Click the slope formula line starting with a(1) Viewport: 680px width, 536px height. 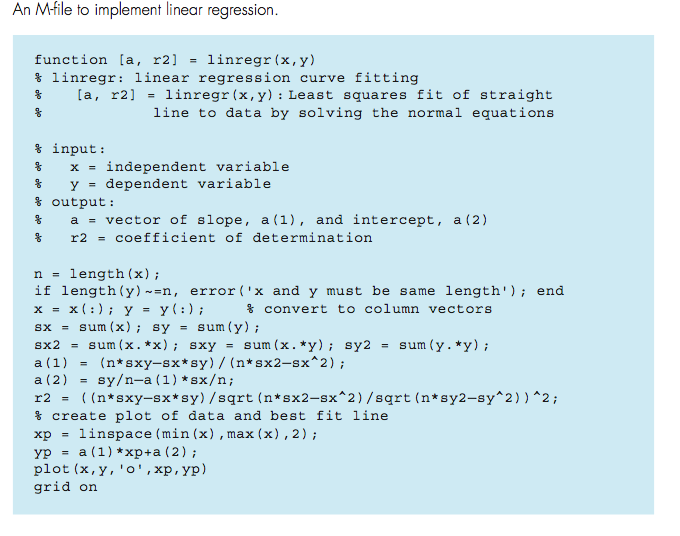(x=190, y=363)
